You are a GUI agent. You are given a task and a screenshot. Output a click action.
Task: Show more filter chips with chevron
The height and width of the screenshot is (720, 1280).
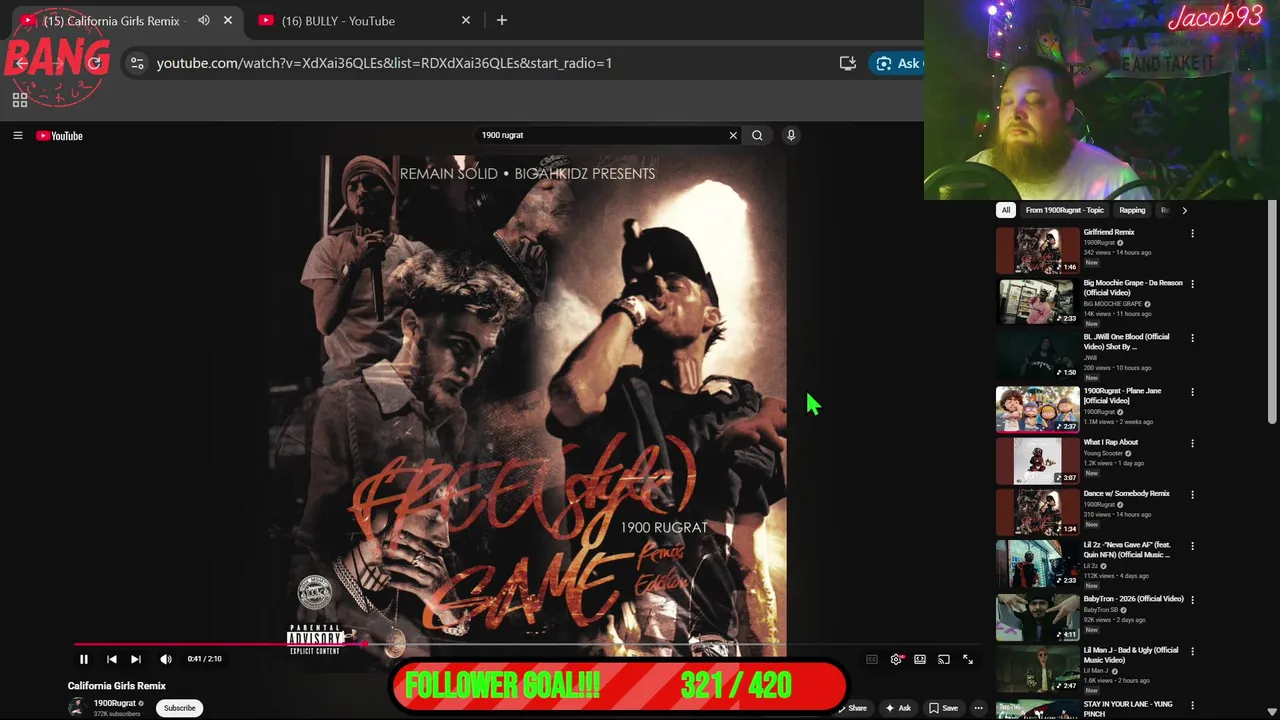pos(1184,210)
